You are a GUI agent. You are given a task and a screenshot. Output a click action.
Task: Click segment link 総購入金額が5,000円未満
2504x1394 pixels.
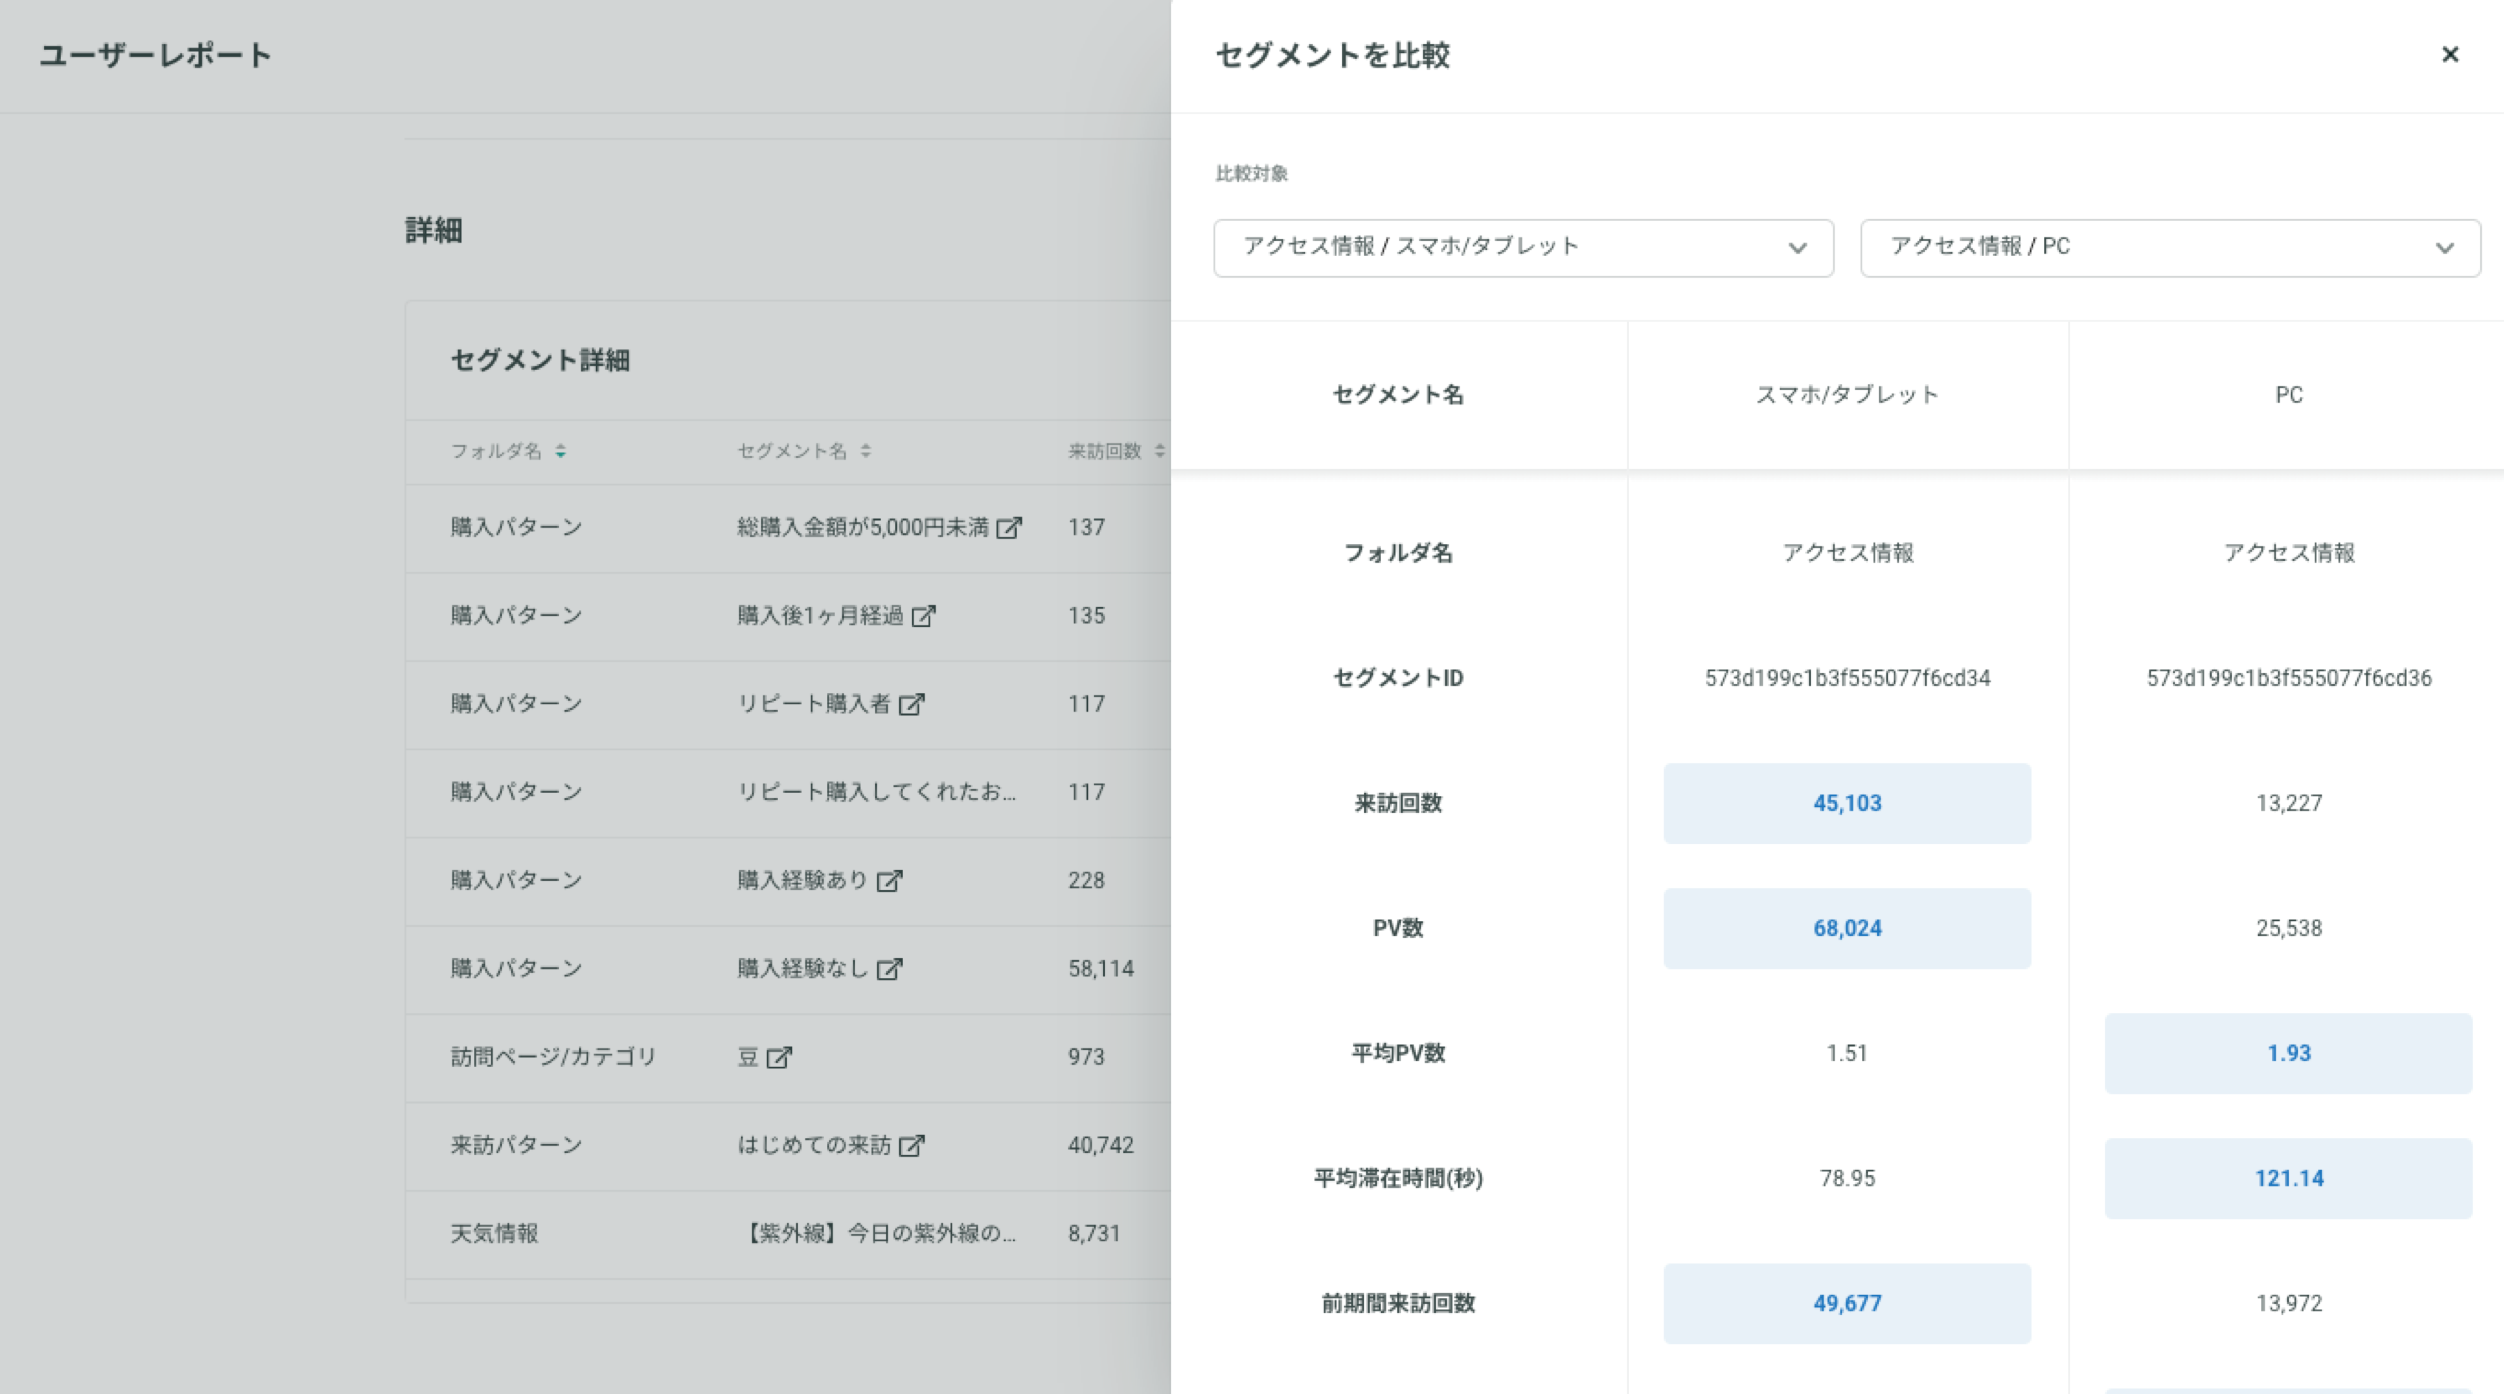click(863, 527)
